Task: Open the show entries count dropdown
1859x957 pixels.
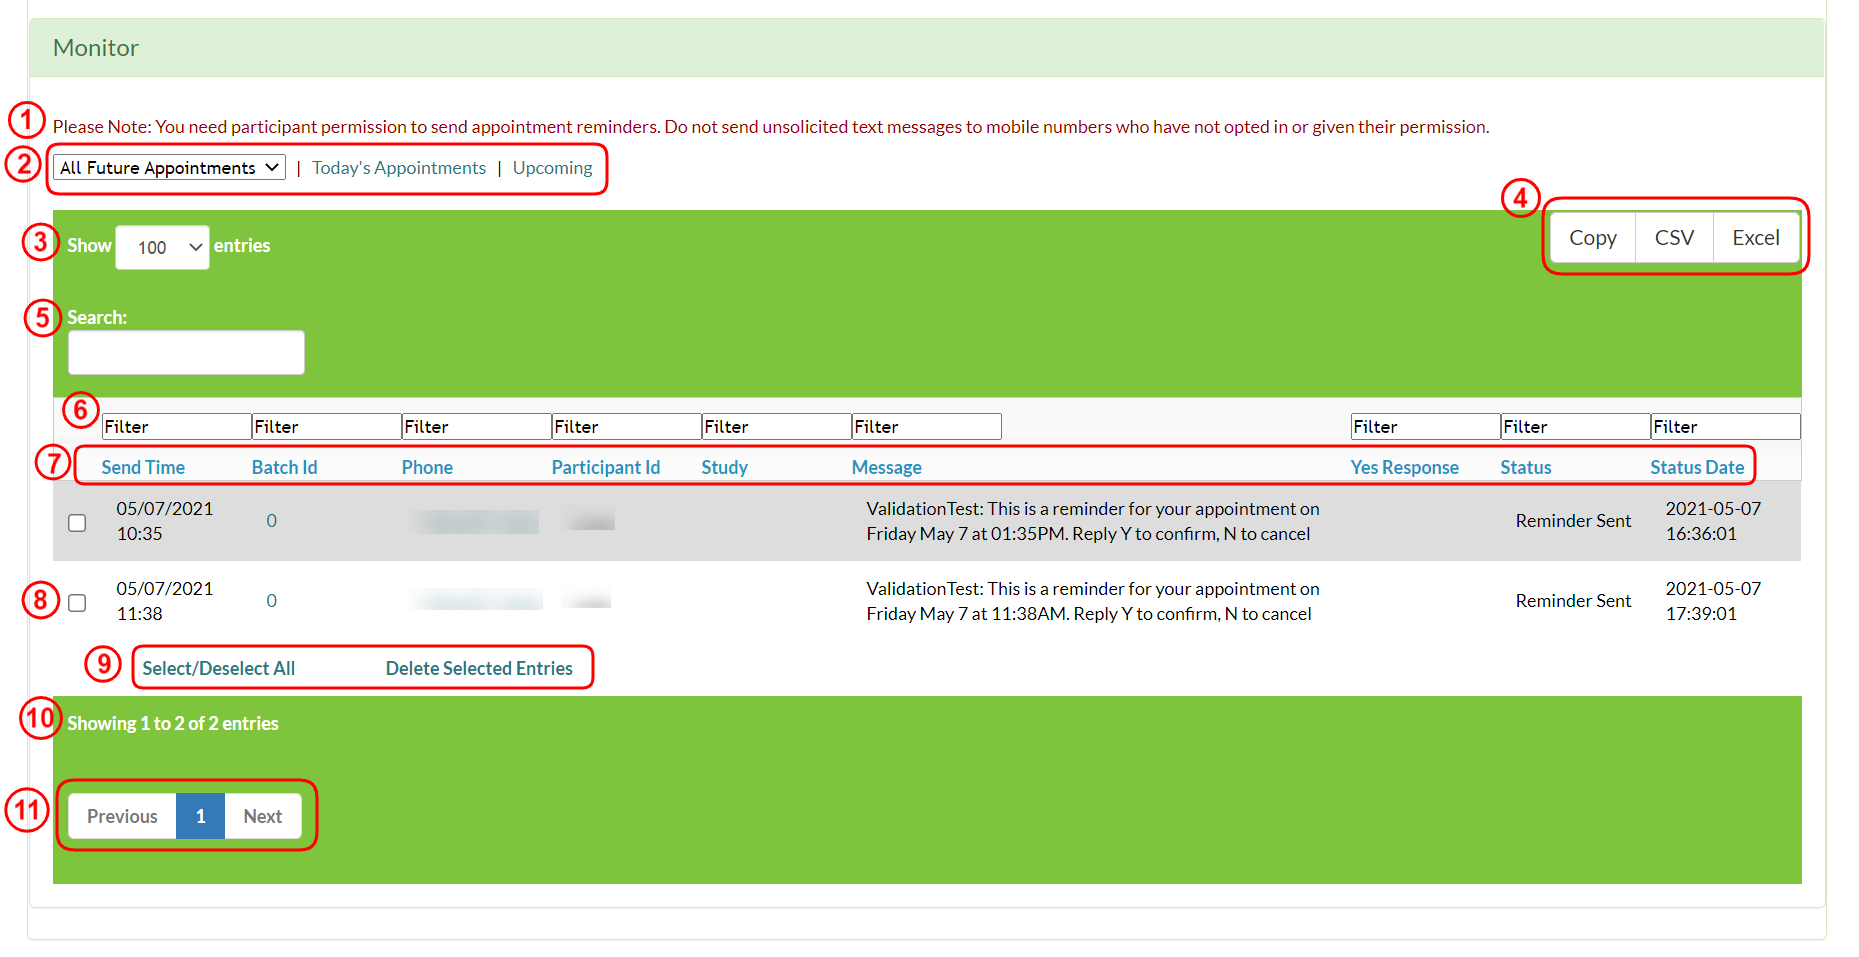Action: (x=162, y=247)
